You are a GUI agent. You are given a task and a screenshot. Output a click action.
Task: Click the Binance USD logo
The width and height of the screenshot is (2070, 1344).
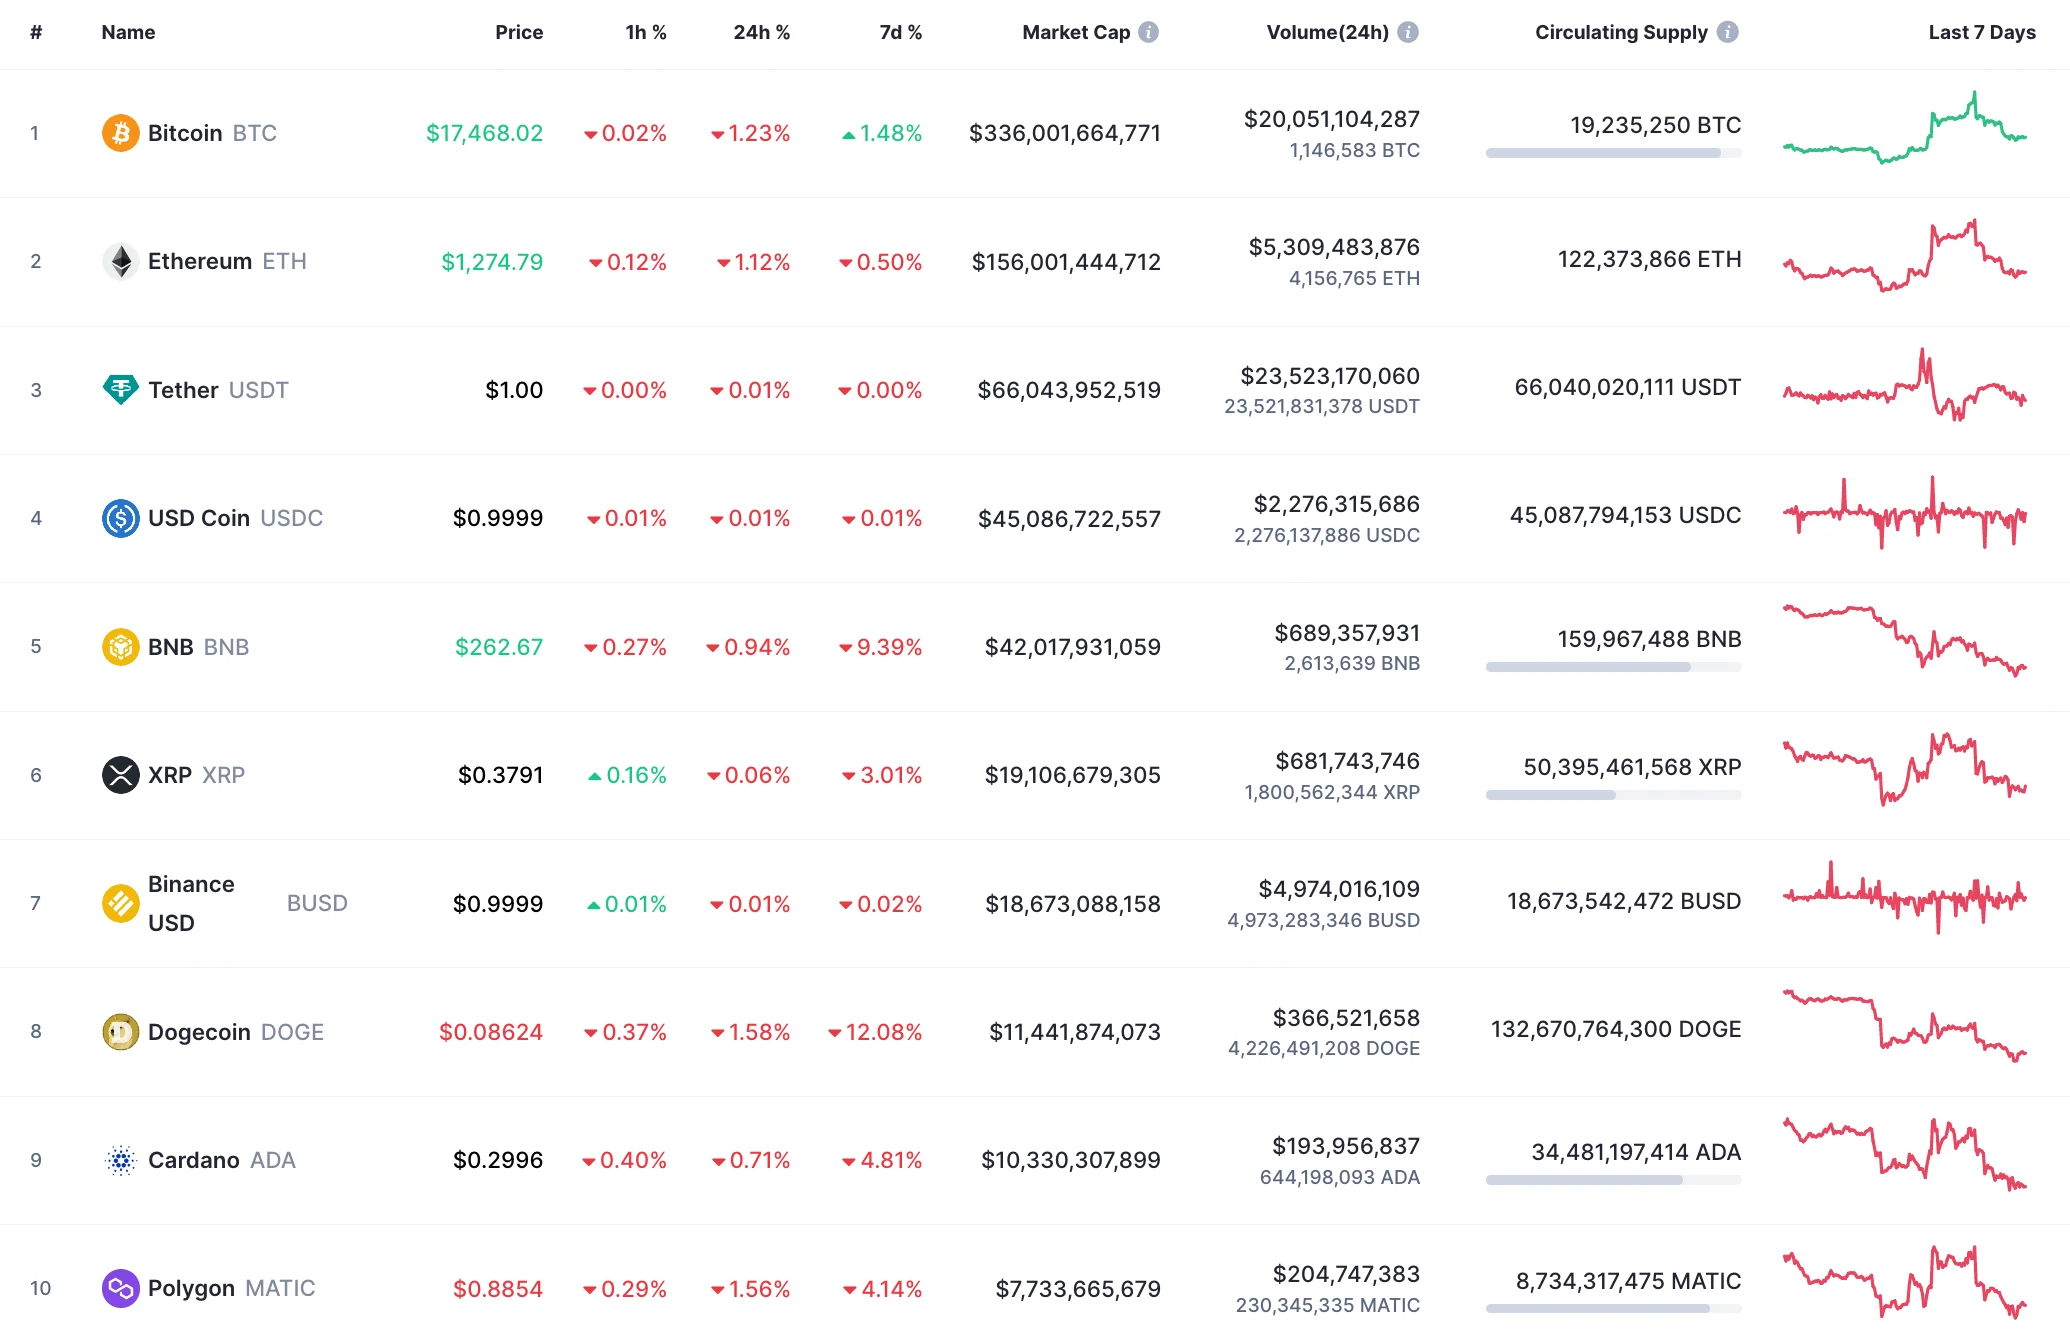120,903
